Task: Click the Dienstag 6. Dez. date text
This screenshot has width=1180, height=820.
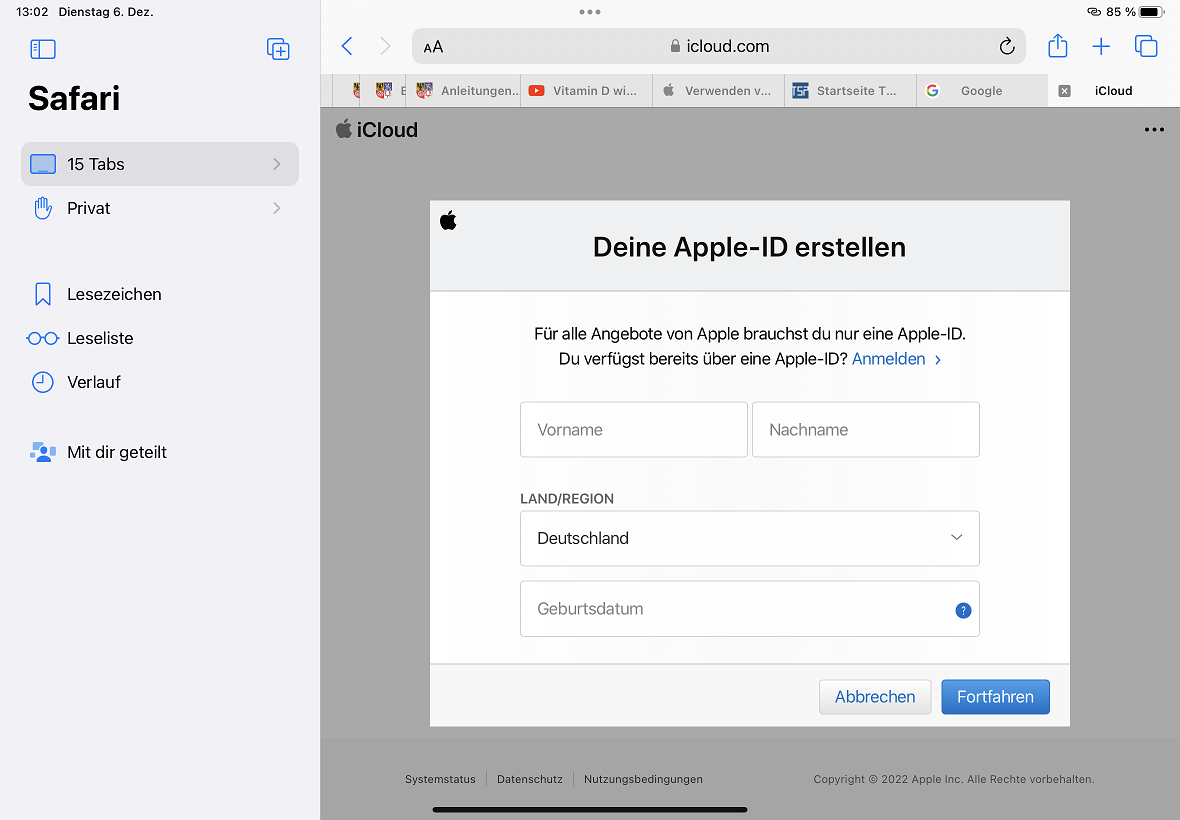Action: pyautogui.click(x=106, y=12)
